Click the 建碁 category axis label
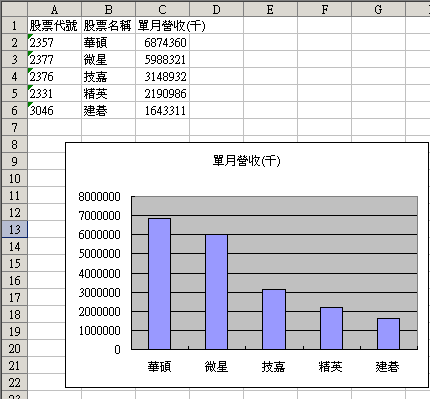This screenshot has width=430, height=399. pos(387,367)
